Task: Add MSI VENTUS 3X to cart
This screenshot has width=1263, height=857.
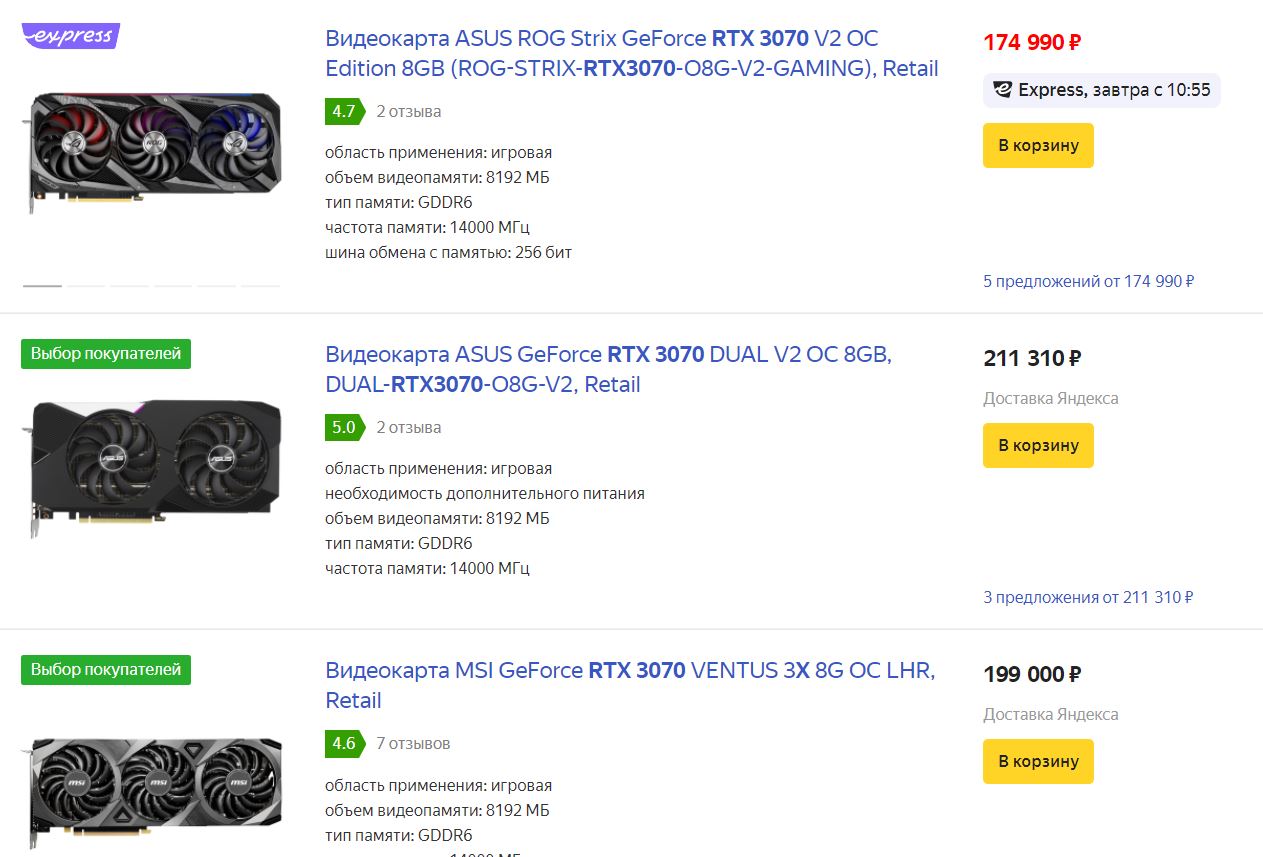Action: pos(1038,761)
